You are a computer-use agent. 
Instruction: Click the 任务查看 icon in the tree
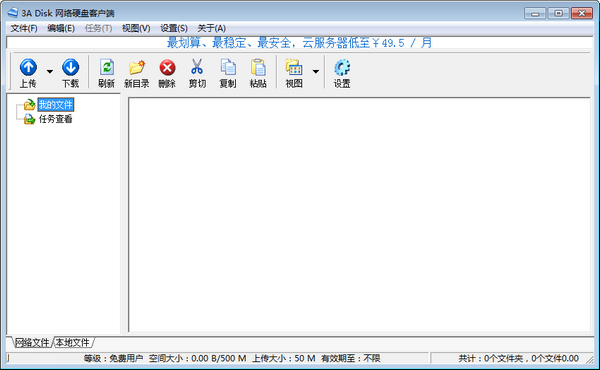(x=29, y=119)
